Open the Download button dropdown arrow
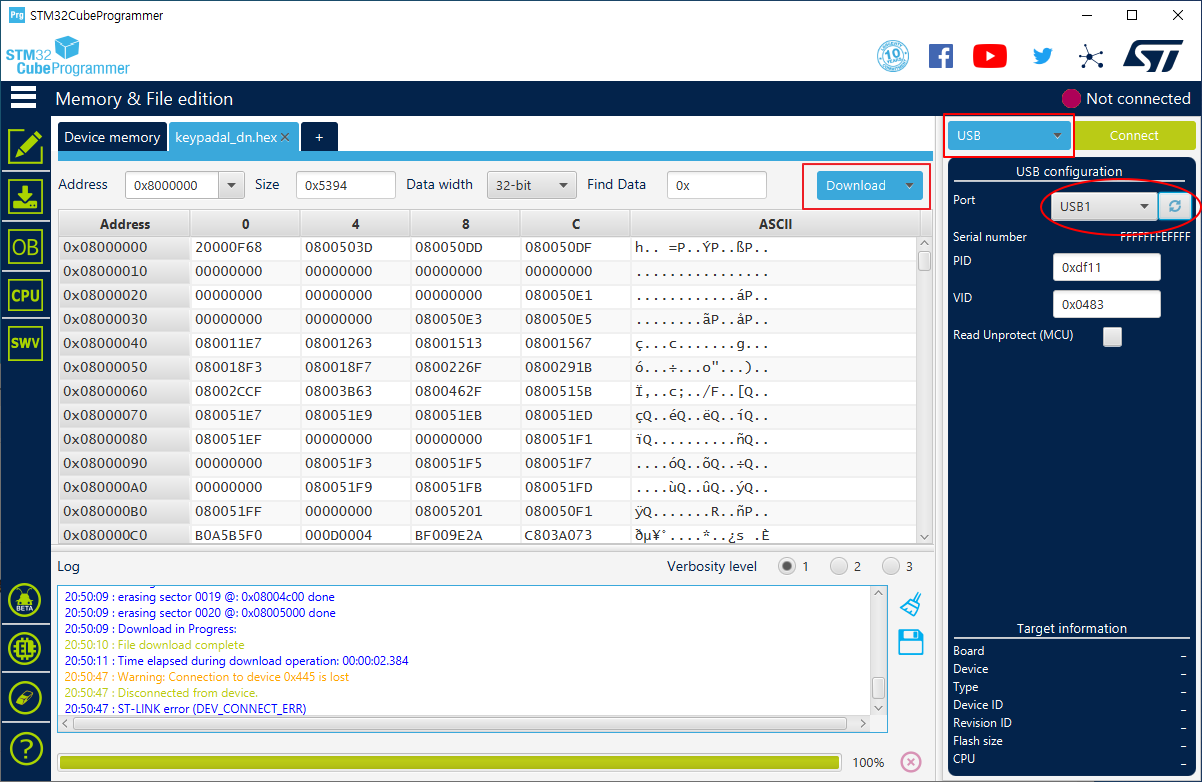 click(x=909, y=185)
